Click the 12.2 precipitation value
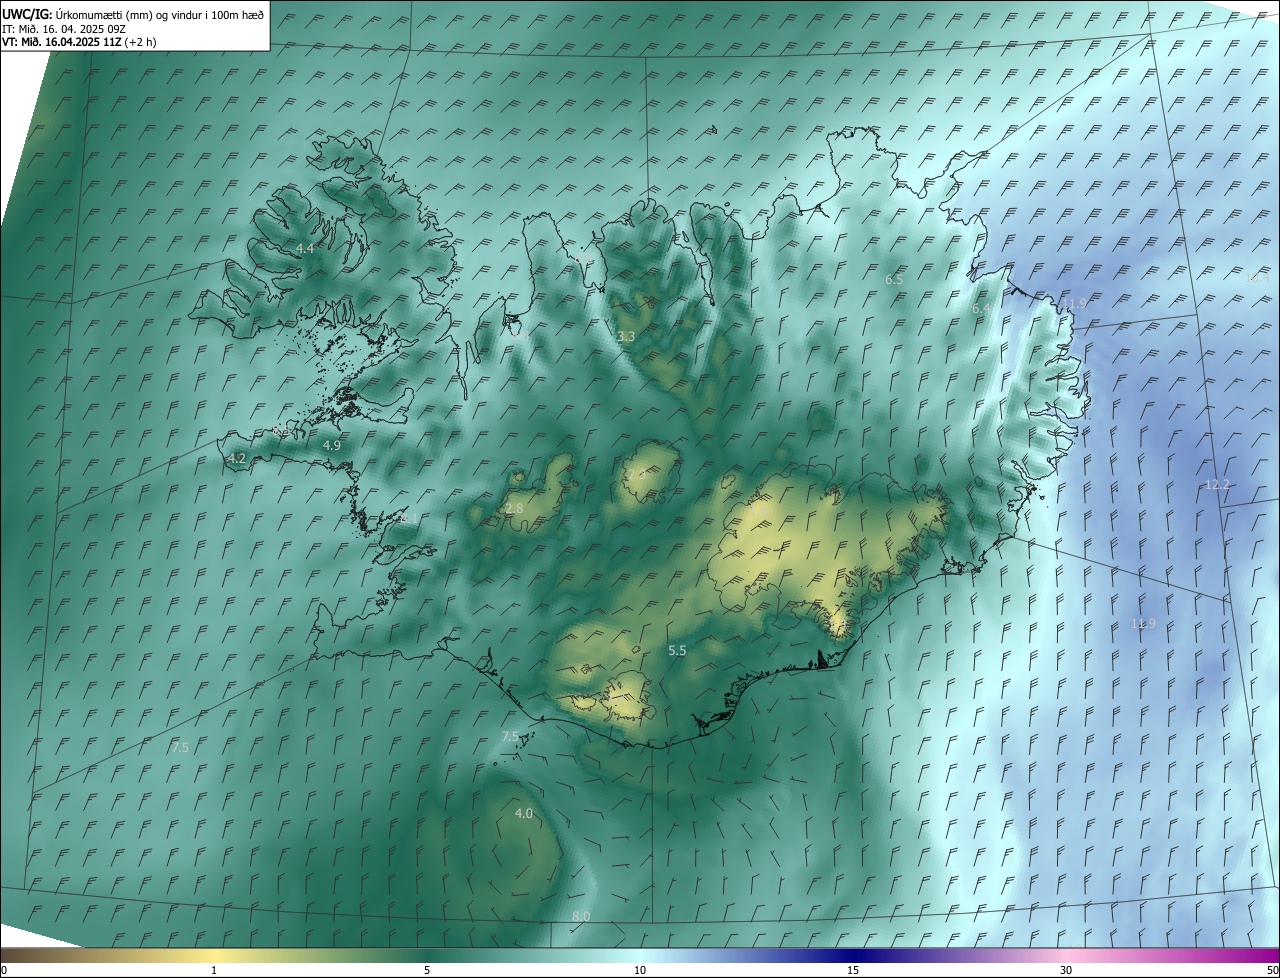Viewport: 1280px width, 978px height. [1217, 485]
